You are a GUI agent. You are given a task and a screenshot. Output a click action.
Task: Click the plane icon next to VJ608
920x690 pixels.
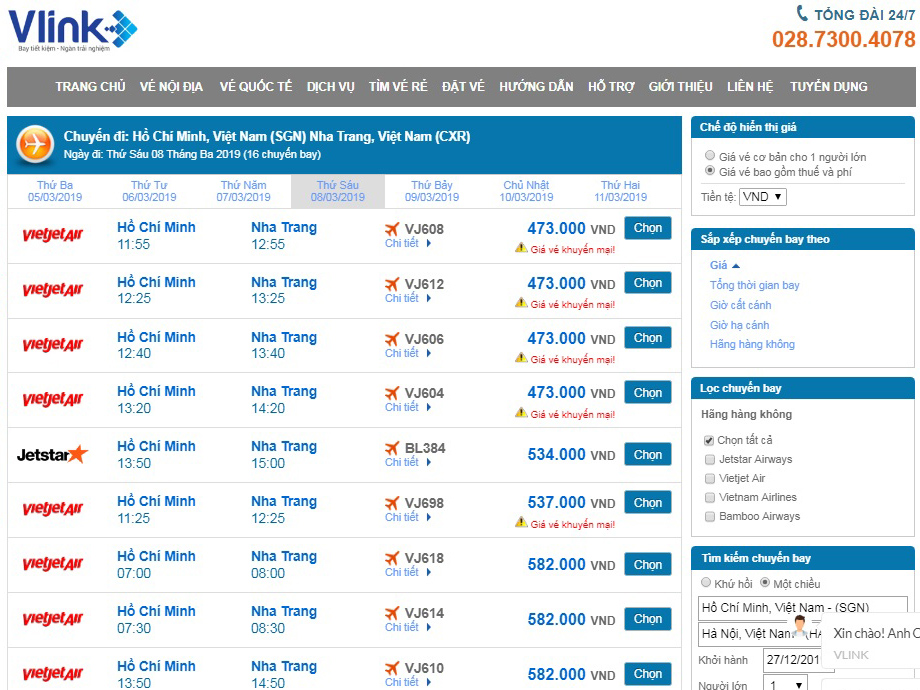click(x=392, y=229)
